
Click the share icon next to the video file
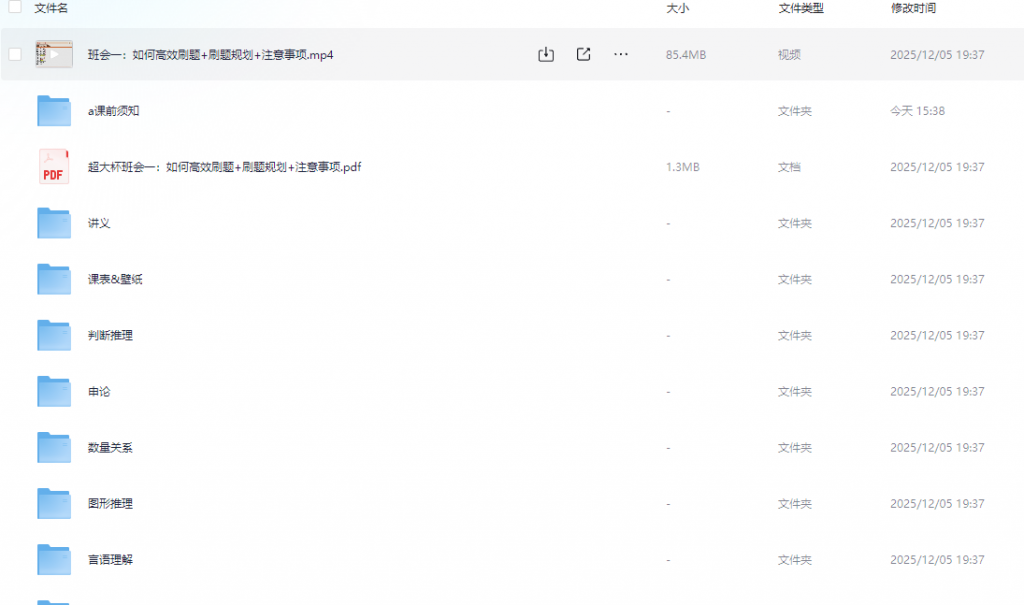tap(583, 54)
